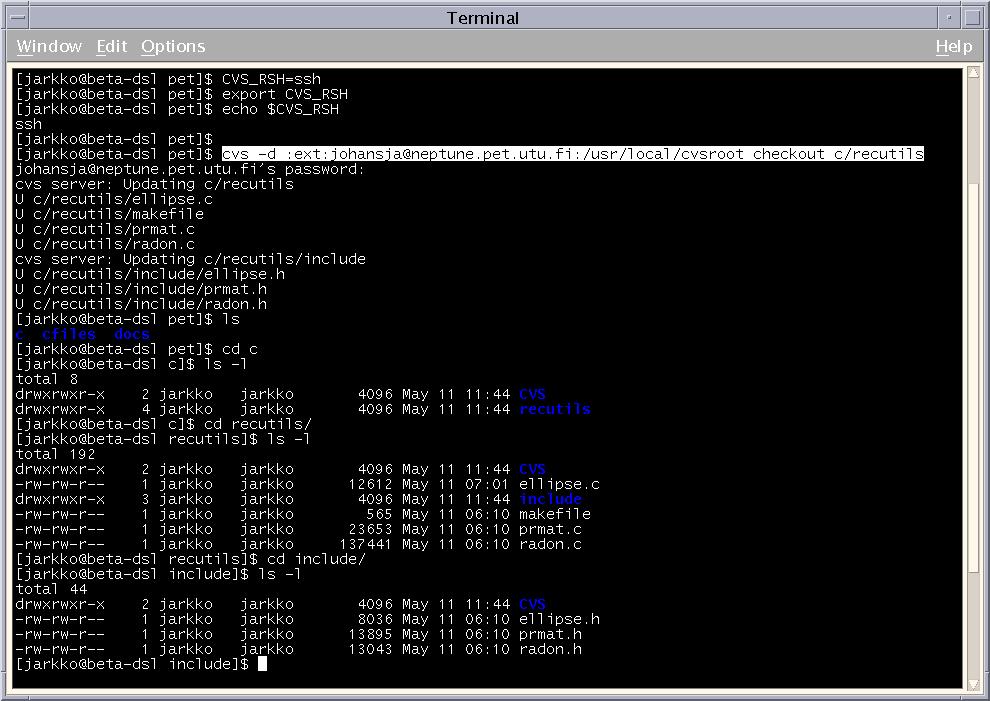990x701 pixels.
Task: Click the vertical scrollbar track
Action: pos(973,379)
